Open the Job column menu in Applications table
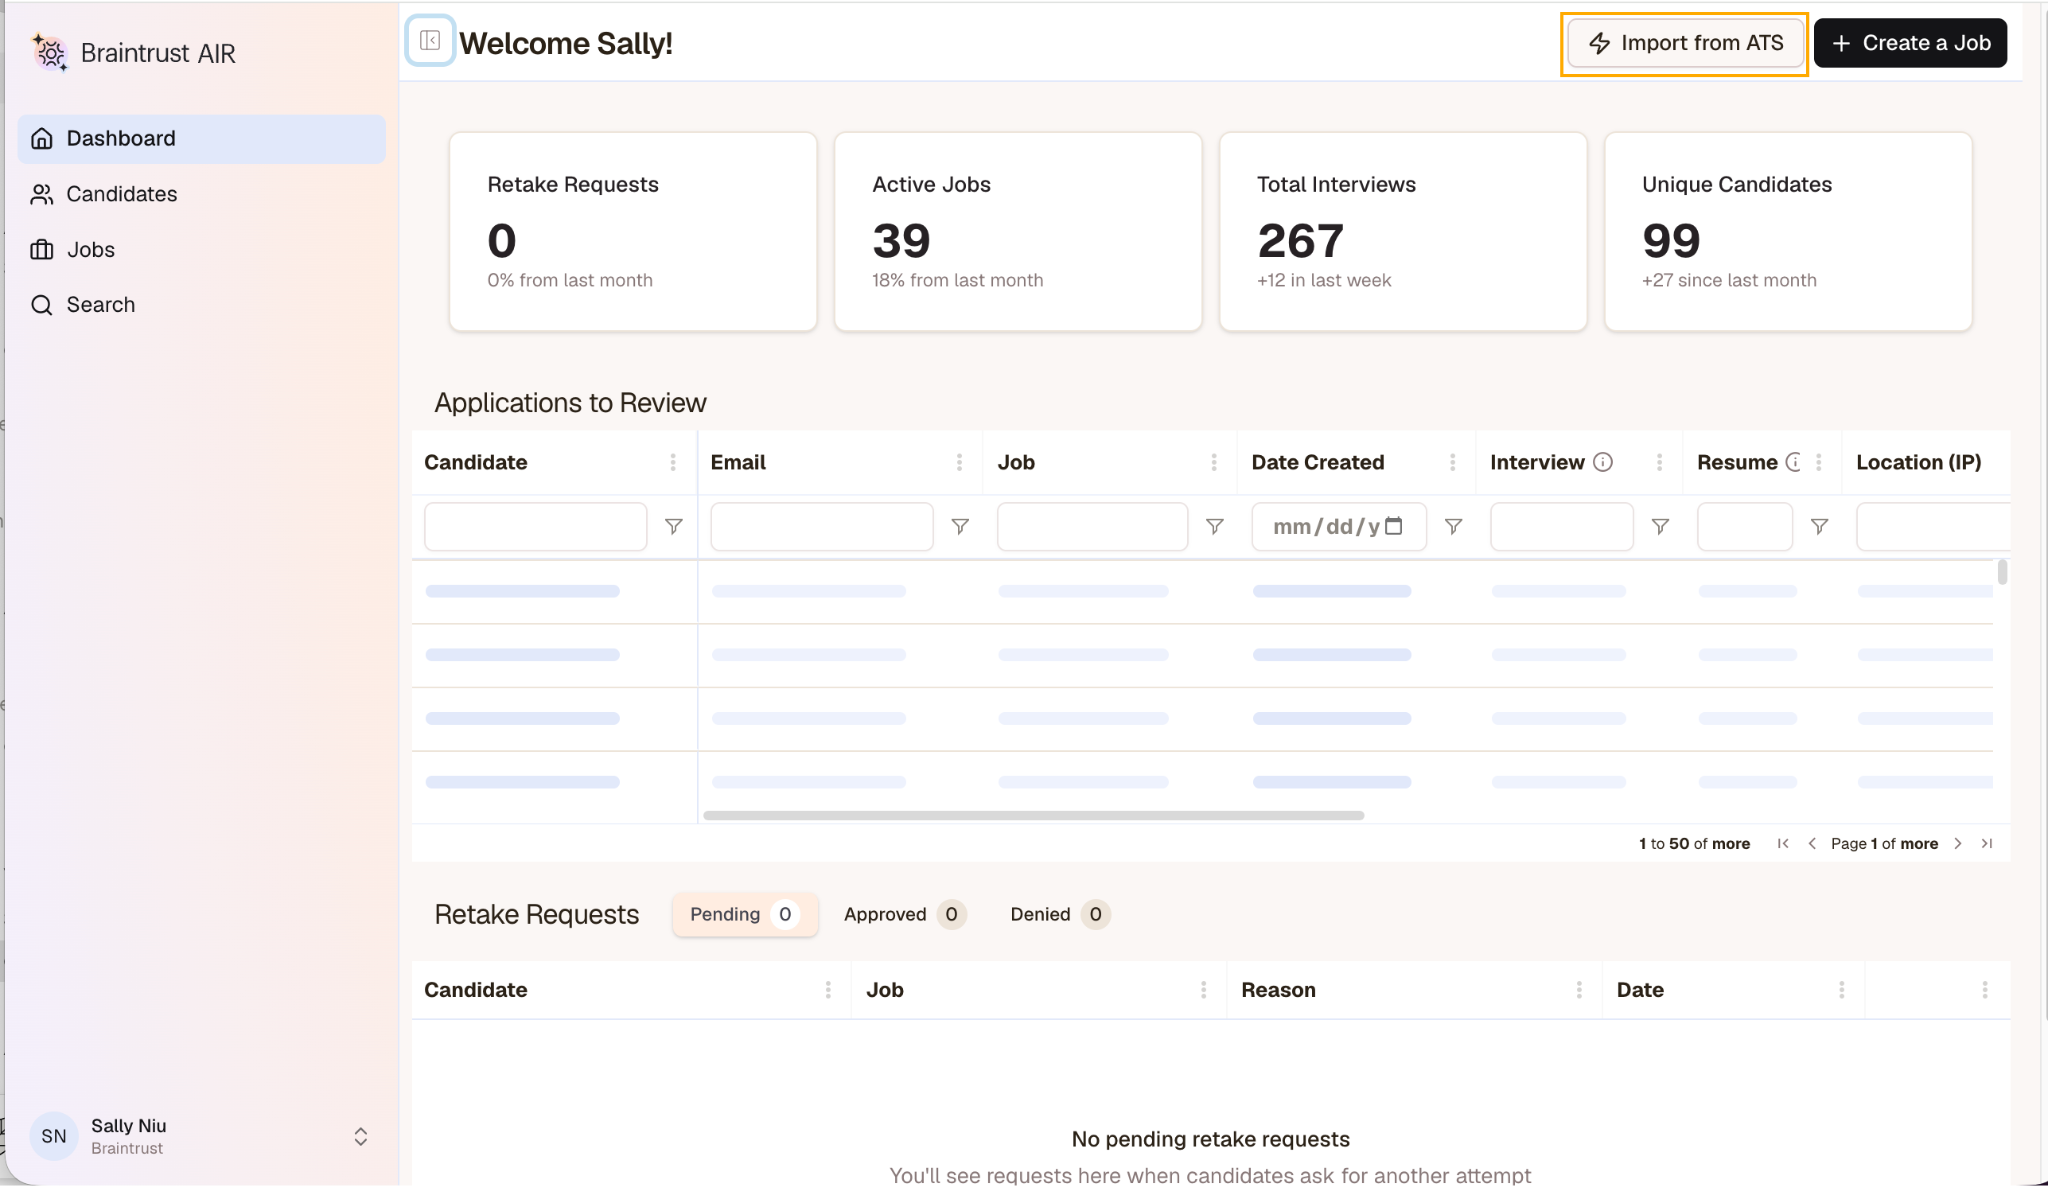The image size is (2048, 1186). pos(1214,462)
